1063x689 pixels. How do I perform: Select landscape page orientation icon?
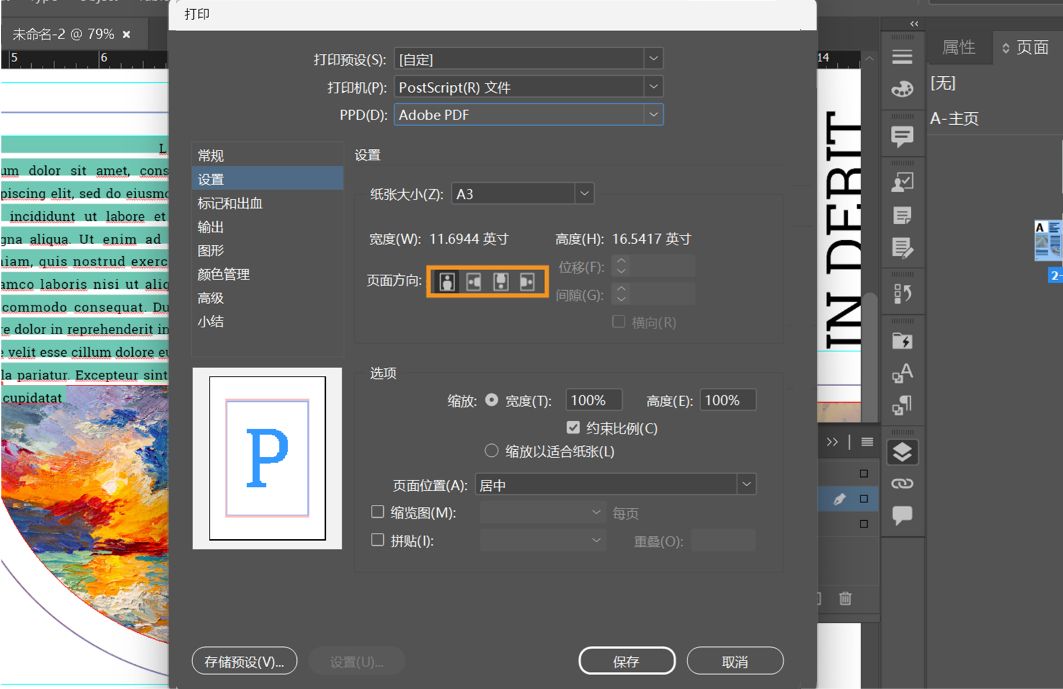[474, 281]
